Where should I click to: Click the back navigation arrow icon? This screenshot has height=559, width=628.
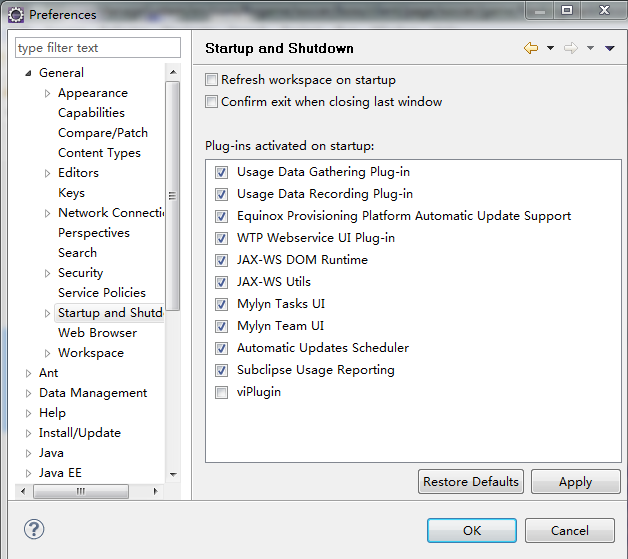coord(530,48)
